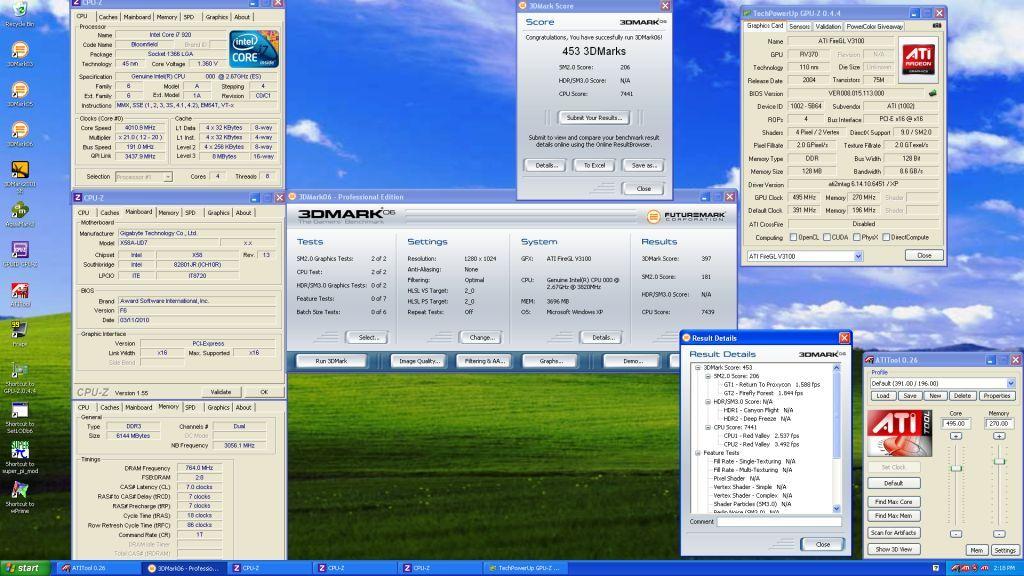Viewport: 1024px width, 576px height.
Task: Open SPD tab in CPU-Z window showing Memory
Action: pyautogui.click(x=190, y=407)
